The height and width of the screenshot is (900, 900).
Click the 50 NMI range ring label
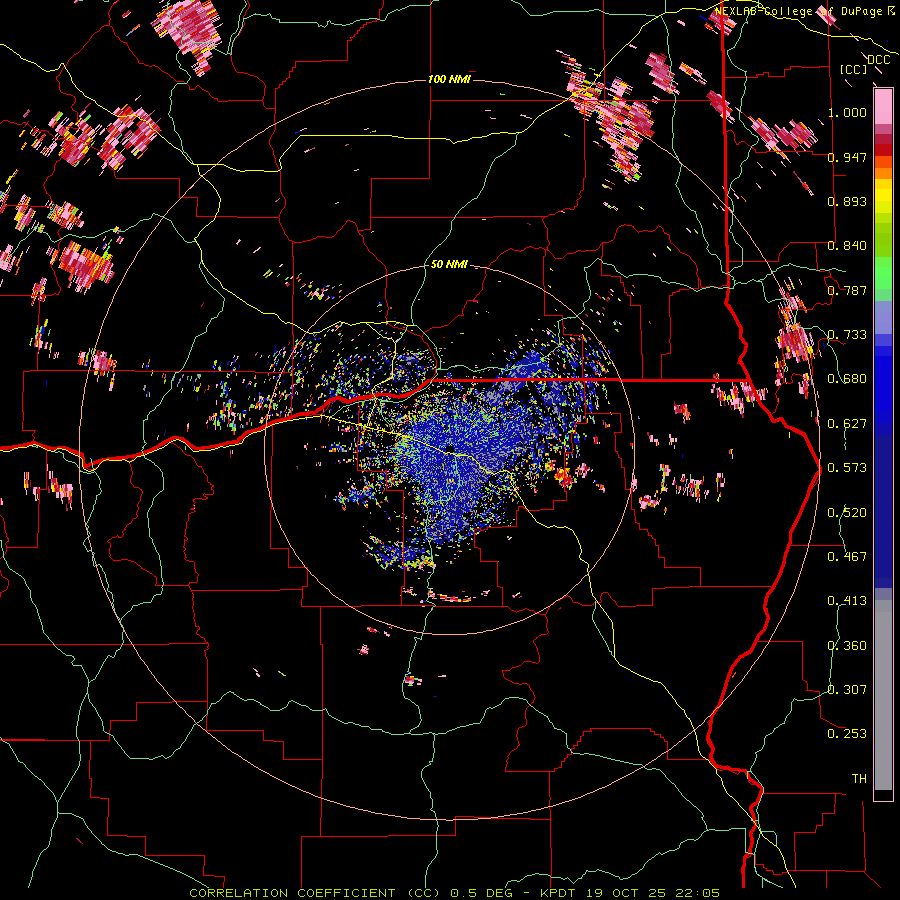[x=449, y=265]
